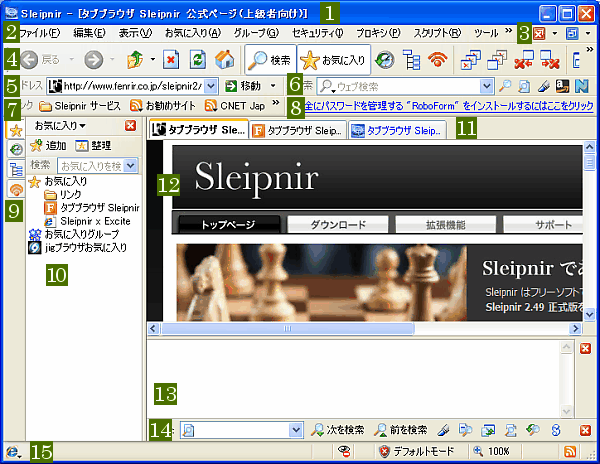
Task: Click the blocked-eye icon in status bar
Action: coord(344,451)
